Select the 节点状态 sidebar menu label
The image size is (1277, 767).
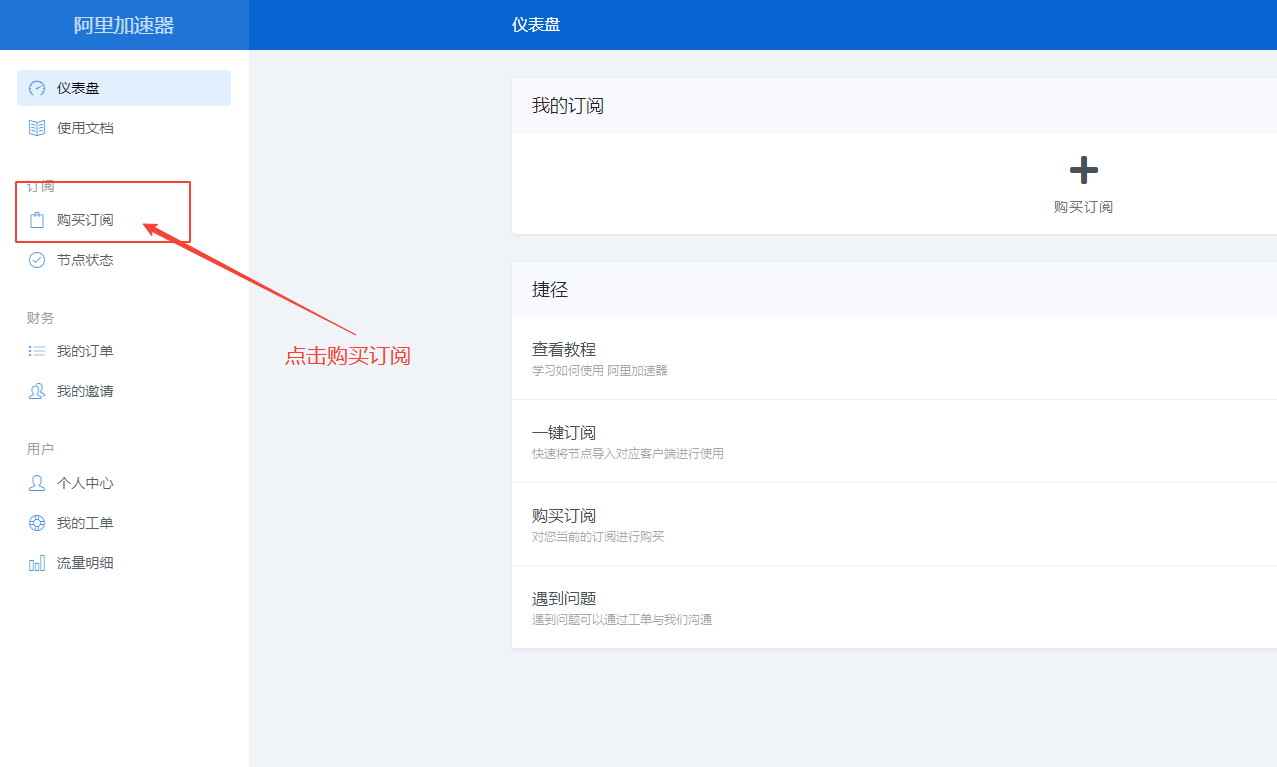click(85, 260)
